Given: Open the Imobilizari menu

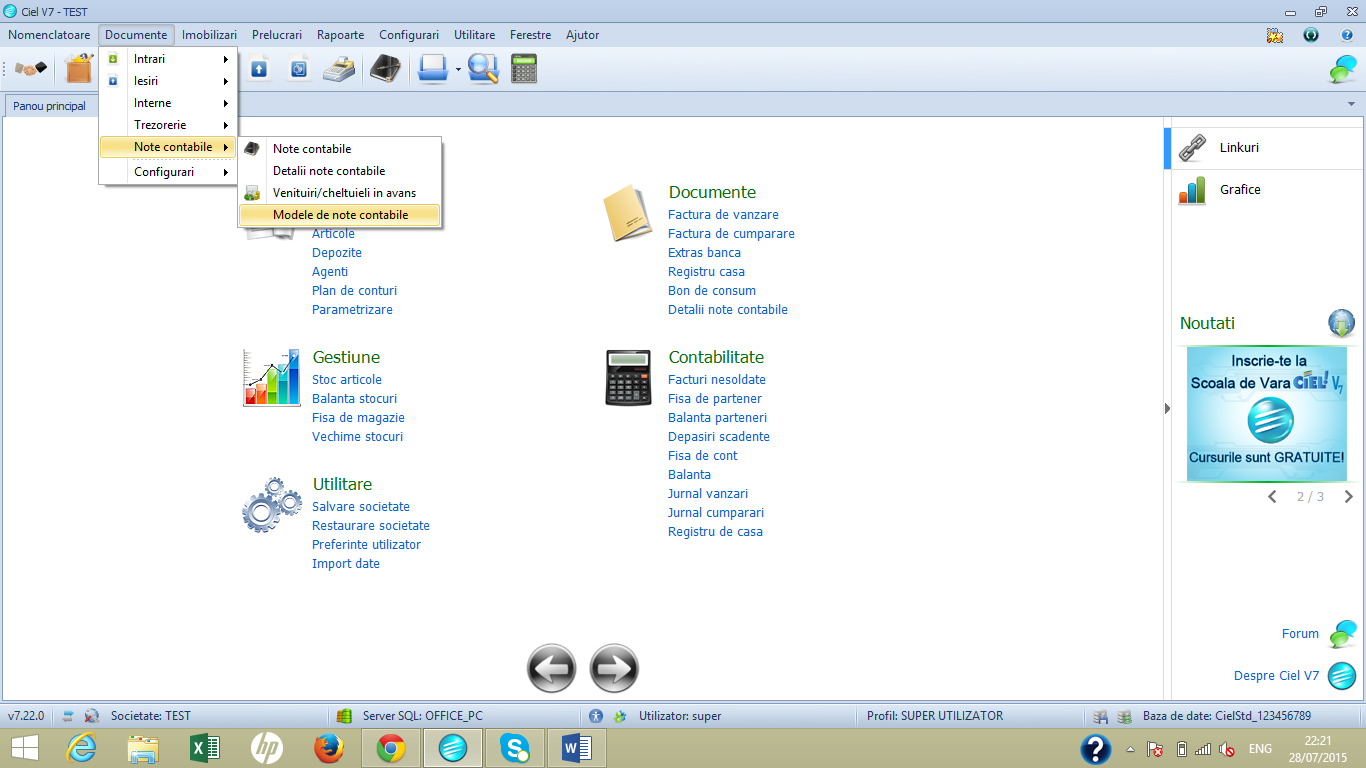Looking at the screenshot, I should click(x=210, y=35).
